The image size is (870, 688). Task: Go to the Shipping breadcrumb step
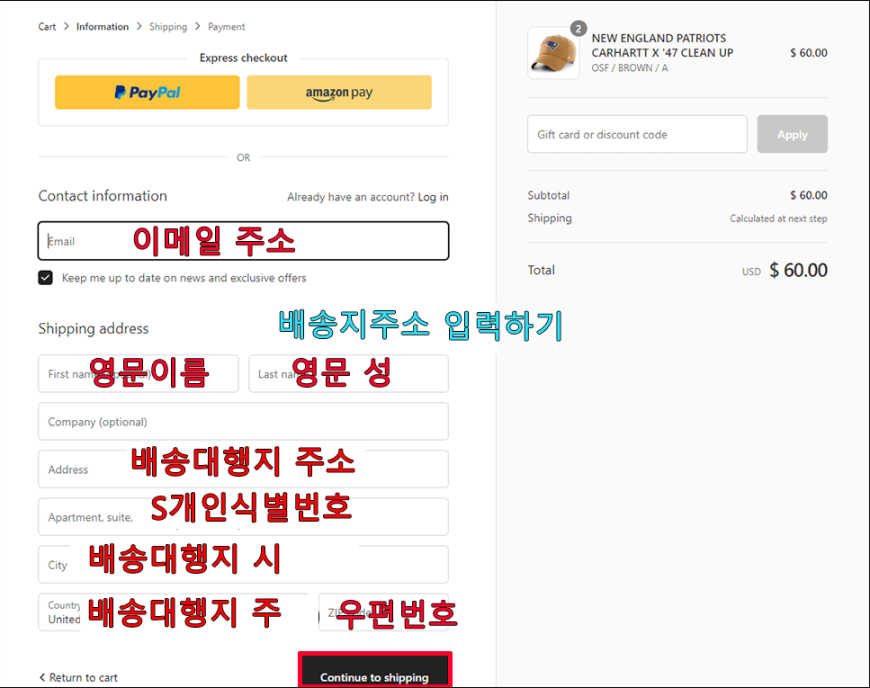pyautogui.click(x=168, y=27)
